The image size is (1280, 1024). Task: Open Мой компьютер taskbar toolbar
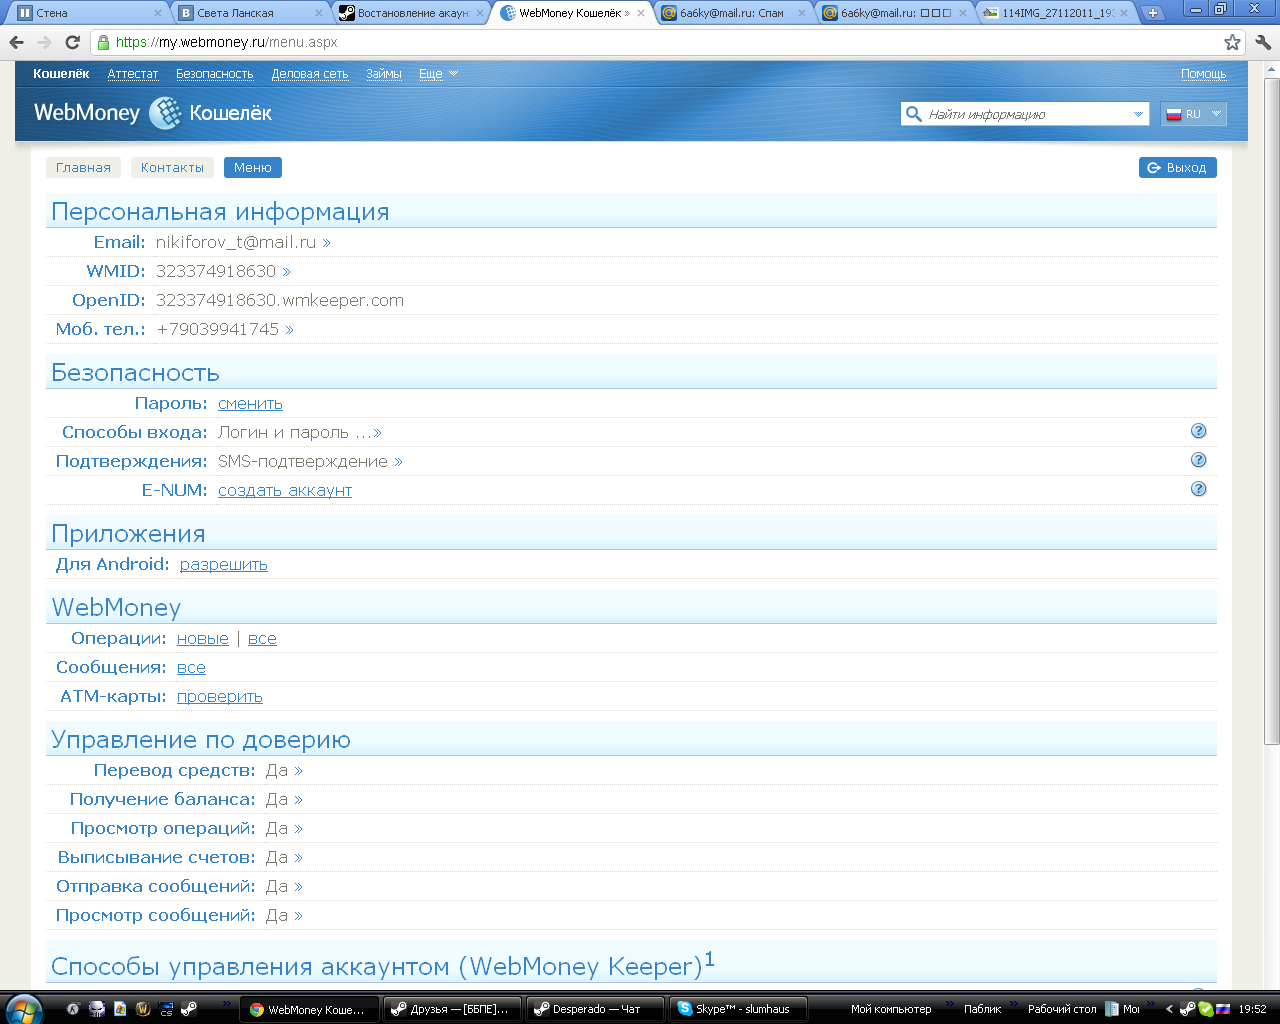(x=891, y=1009)
